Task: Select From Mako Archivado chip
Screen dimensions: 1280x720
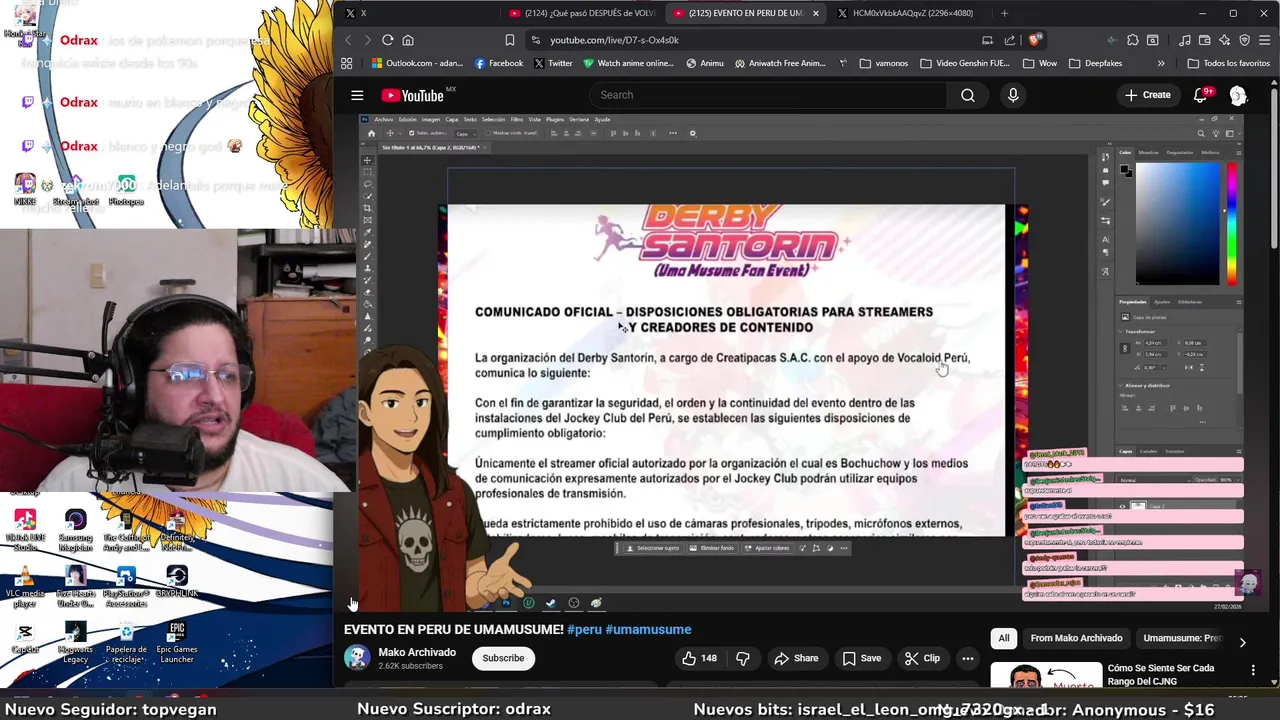Action: coord(1076,638)
